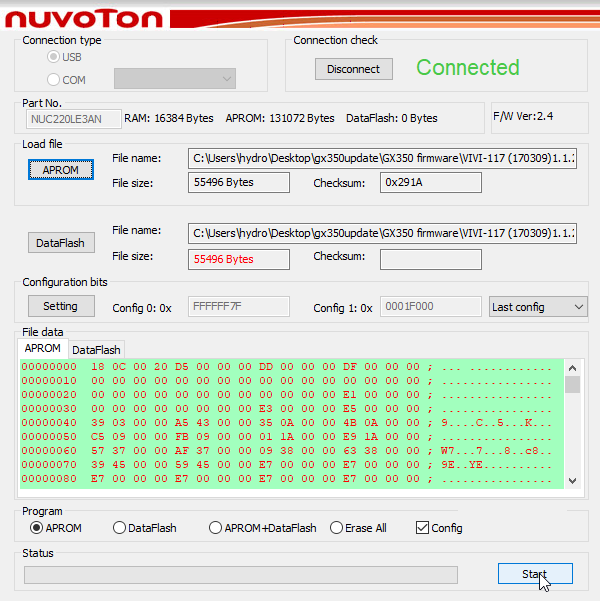Click the APROM file name path field

coord(382,159)
